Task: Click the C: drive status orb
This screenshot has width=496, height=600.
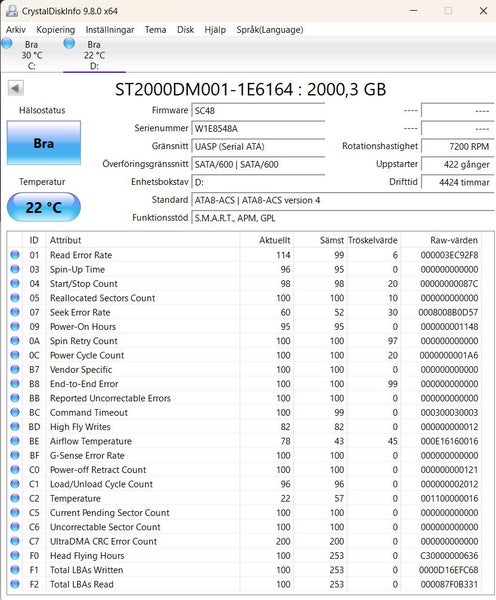Action: pyautogui.click(x=7, y=43)
